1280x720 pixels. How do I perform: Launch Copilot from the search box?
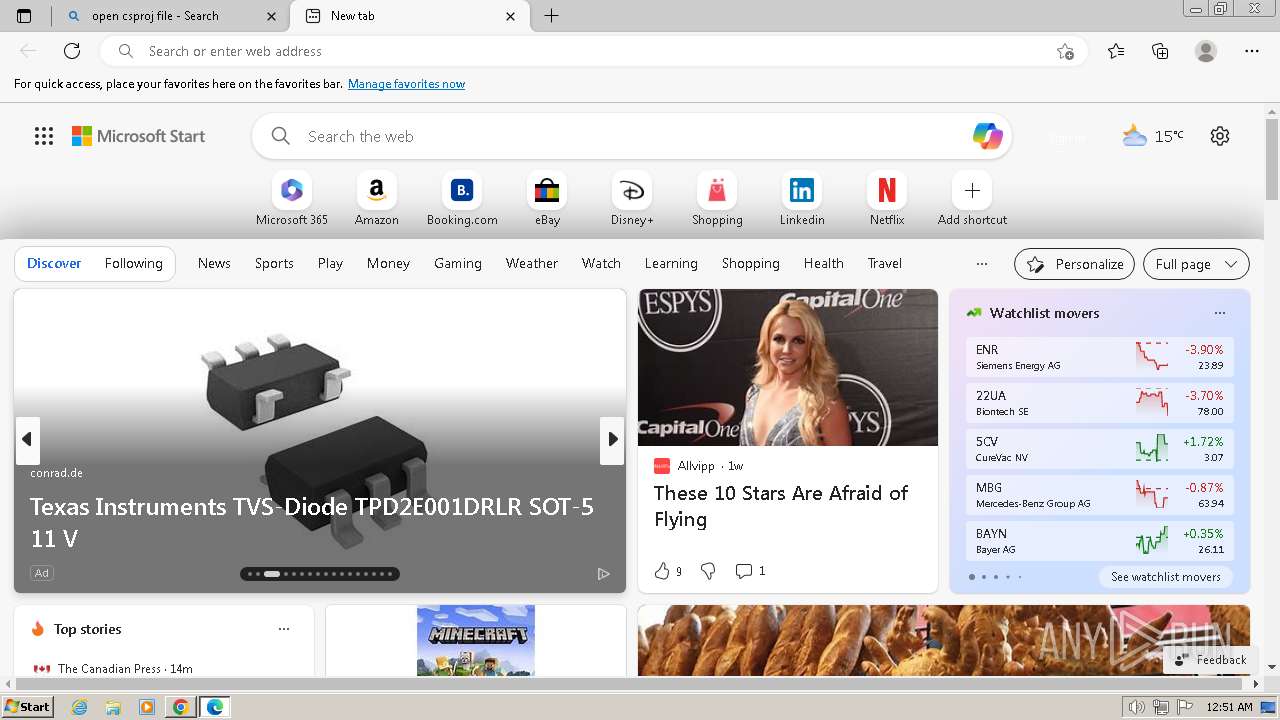(x=987, y=136)
